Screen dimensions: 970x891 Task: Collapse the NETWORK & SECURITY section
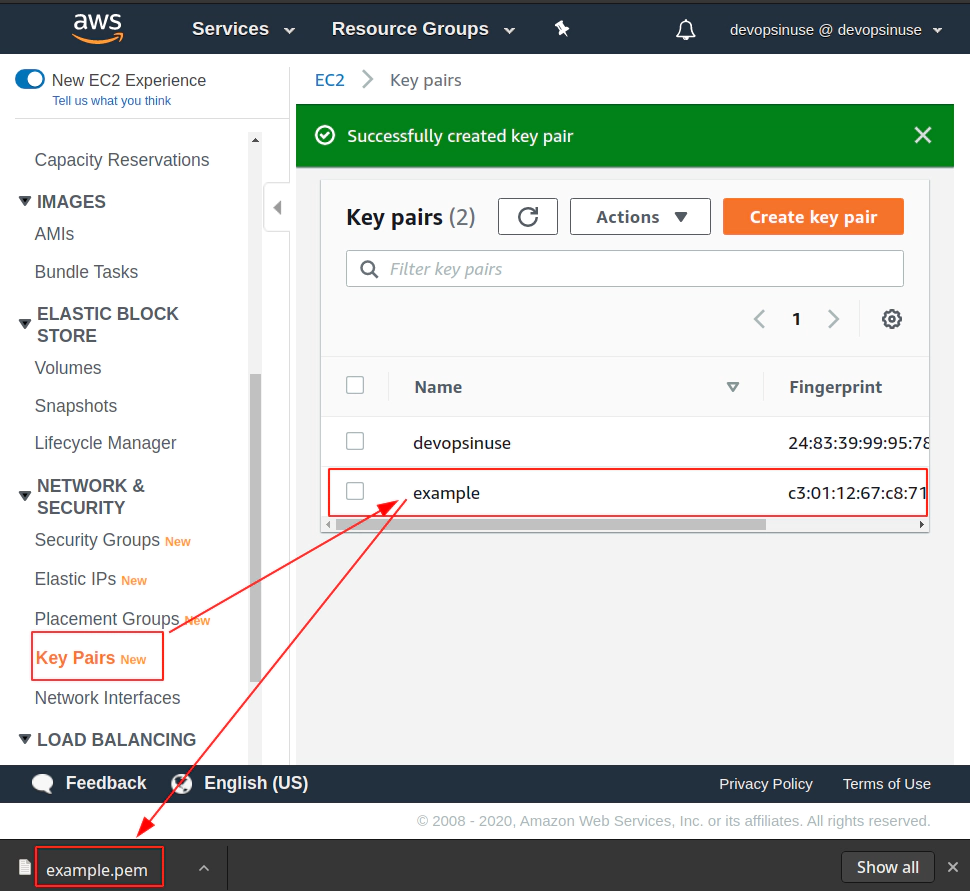(x=25, y=496)
